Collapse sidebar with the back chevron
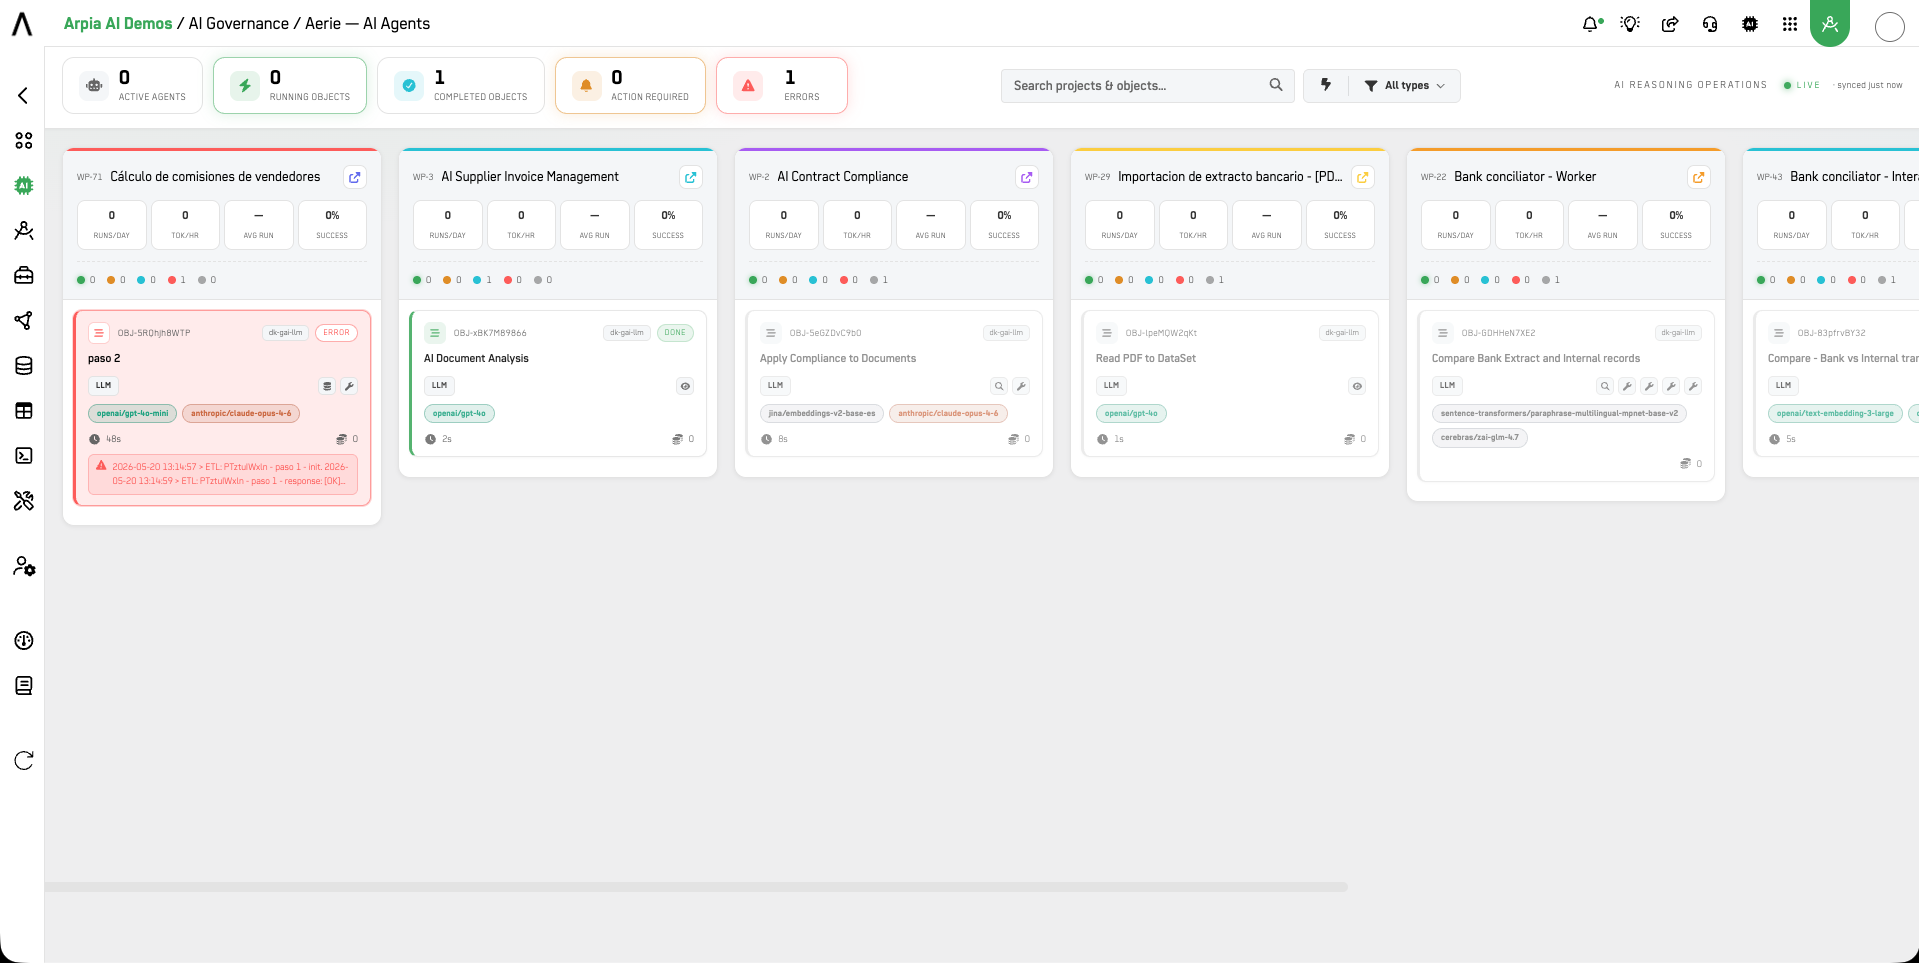 point(23,95)
